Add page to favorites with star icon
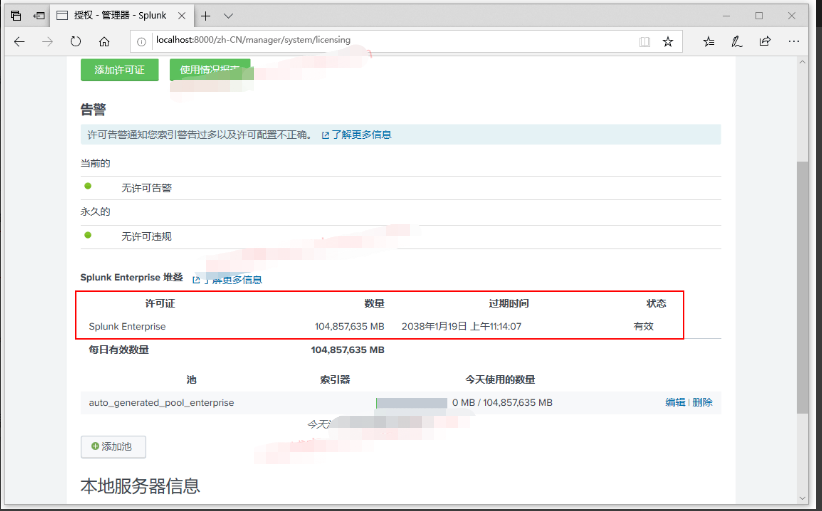The height and width of the screenshot is (511, 822). [668, 42]
